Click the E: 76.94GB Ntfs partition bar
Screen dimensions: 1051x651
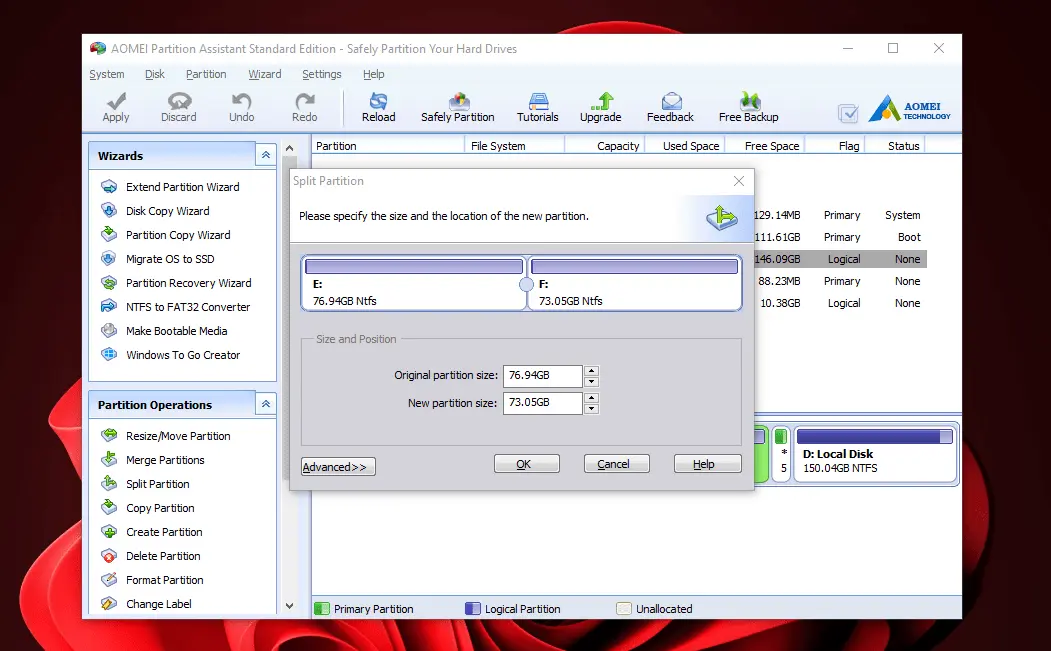(x=413, y=284)
